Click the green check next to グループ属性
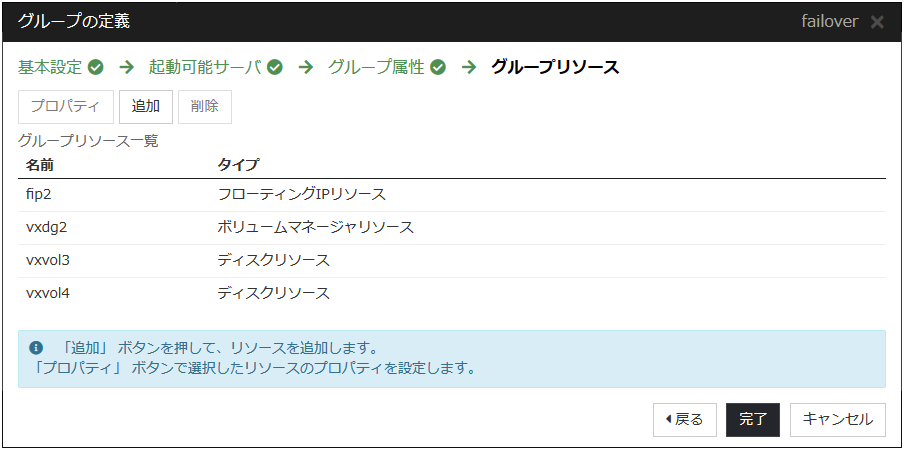The height and width of the screenshot is (450, 904). (437, 68)
